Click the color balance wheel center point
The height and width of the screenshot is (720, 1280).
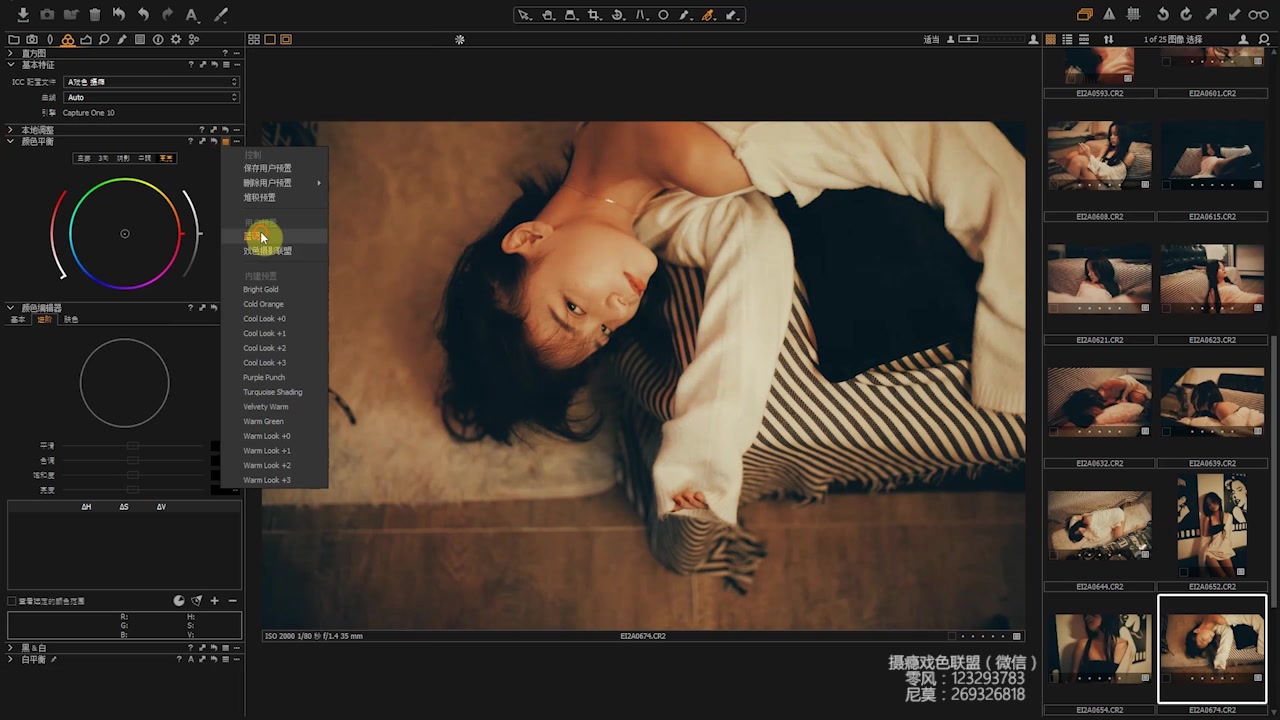click(125, 234)
